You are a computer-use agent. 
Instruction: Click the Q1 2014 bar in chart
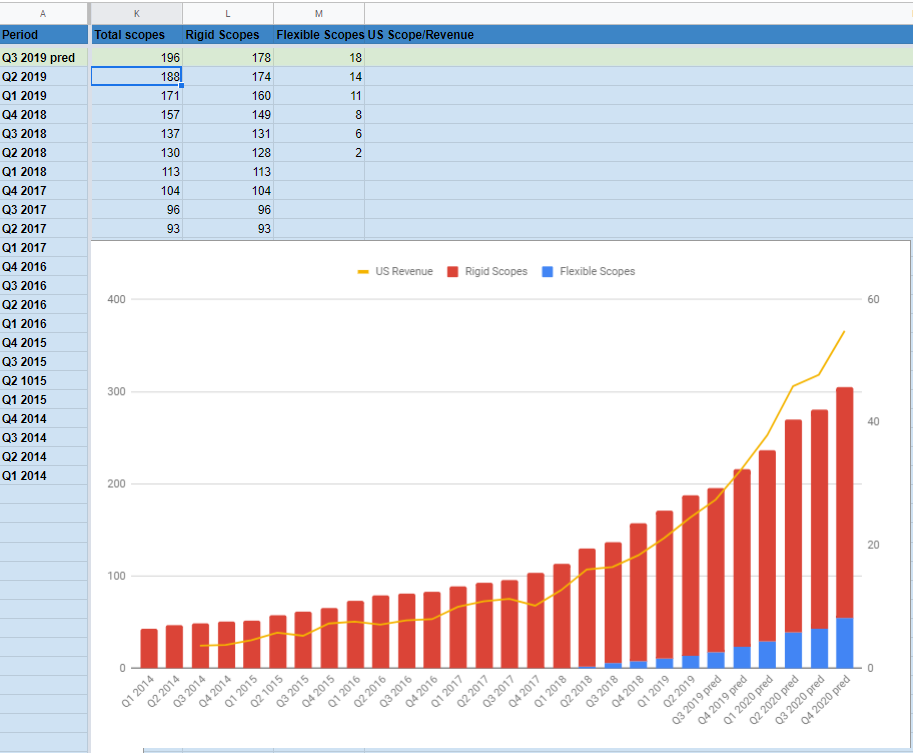149,648
